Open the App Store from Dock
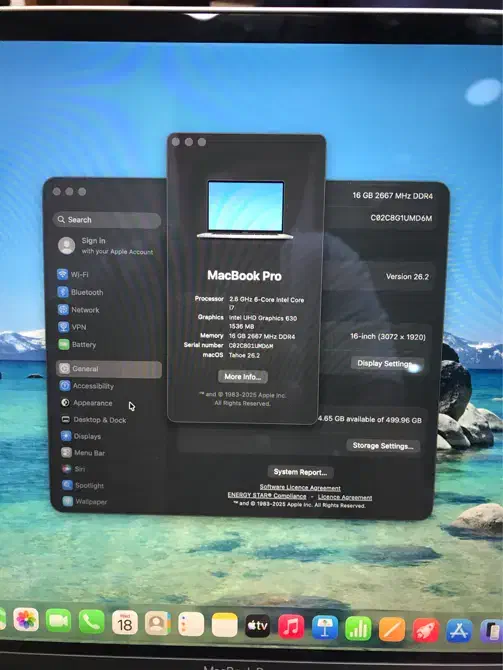Viewport: 503px width, 670px height. (x=459, y=631)
